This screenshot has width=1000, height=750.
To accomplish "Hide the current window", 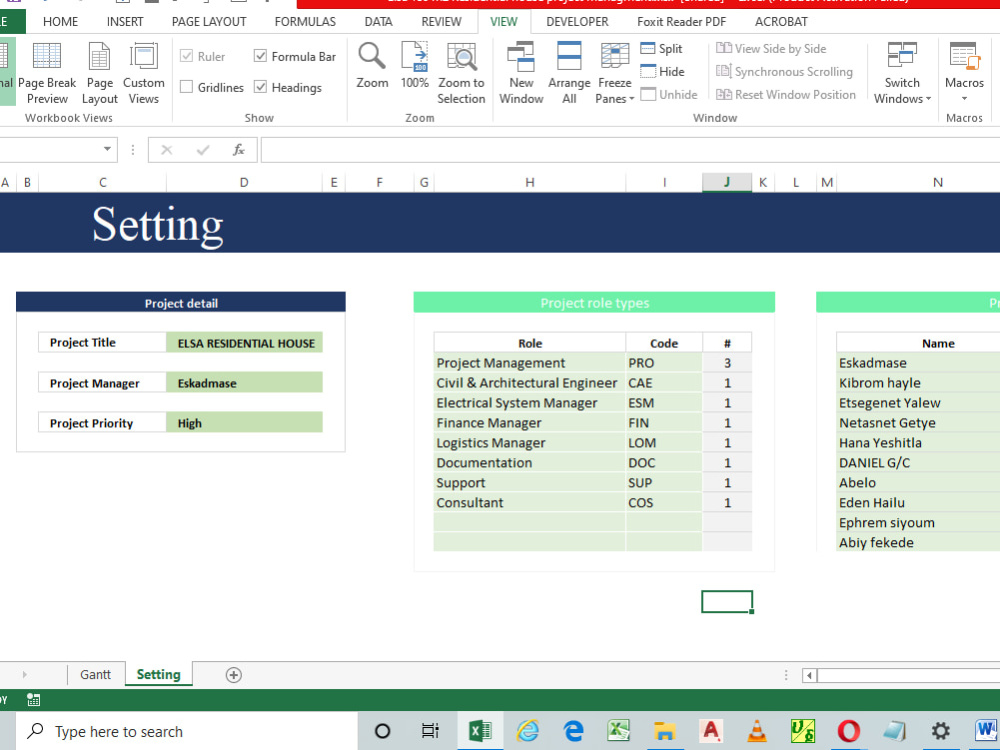I will [662, 71].
